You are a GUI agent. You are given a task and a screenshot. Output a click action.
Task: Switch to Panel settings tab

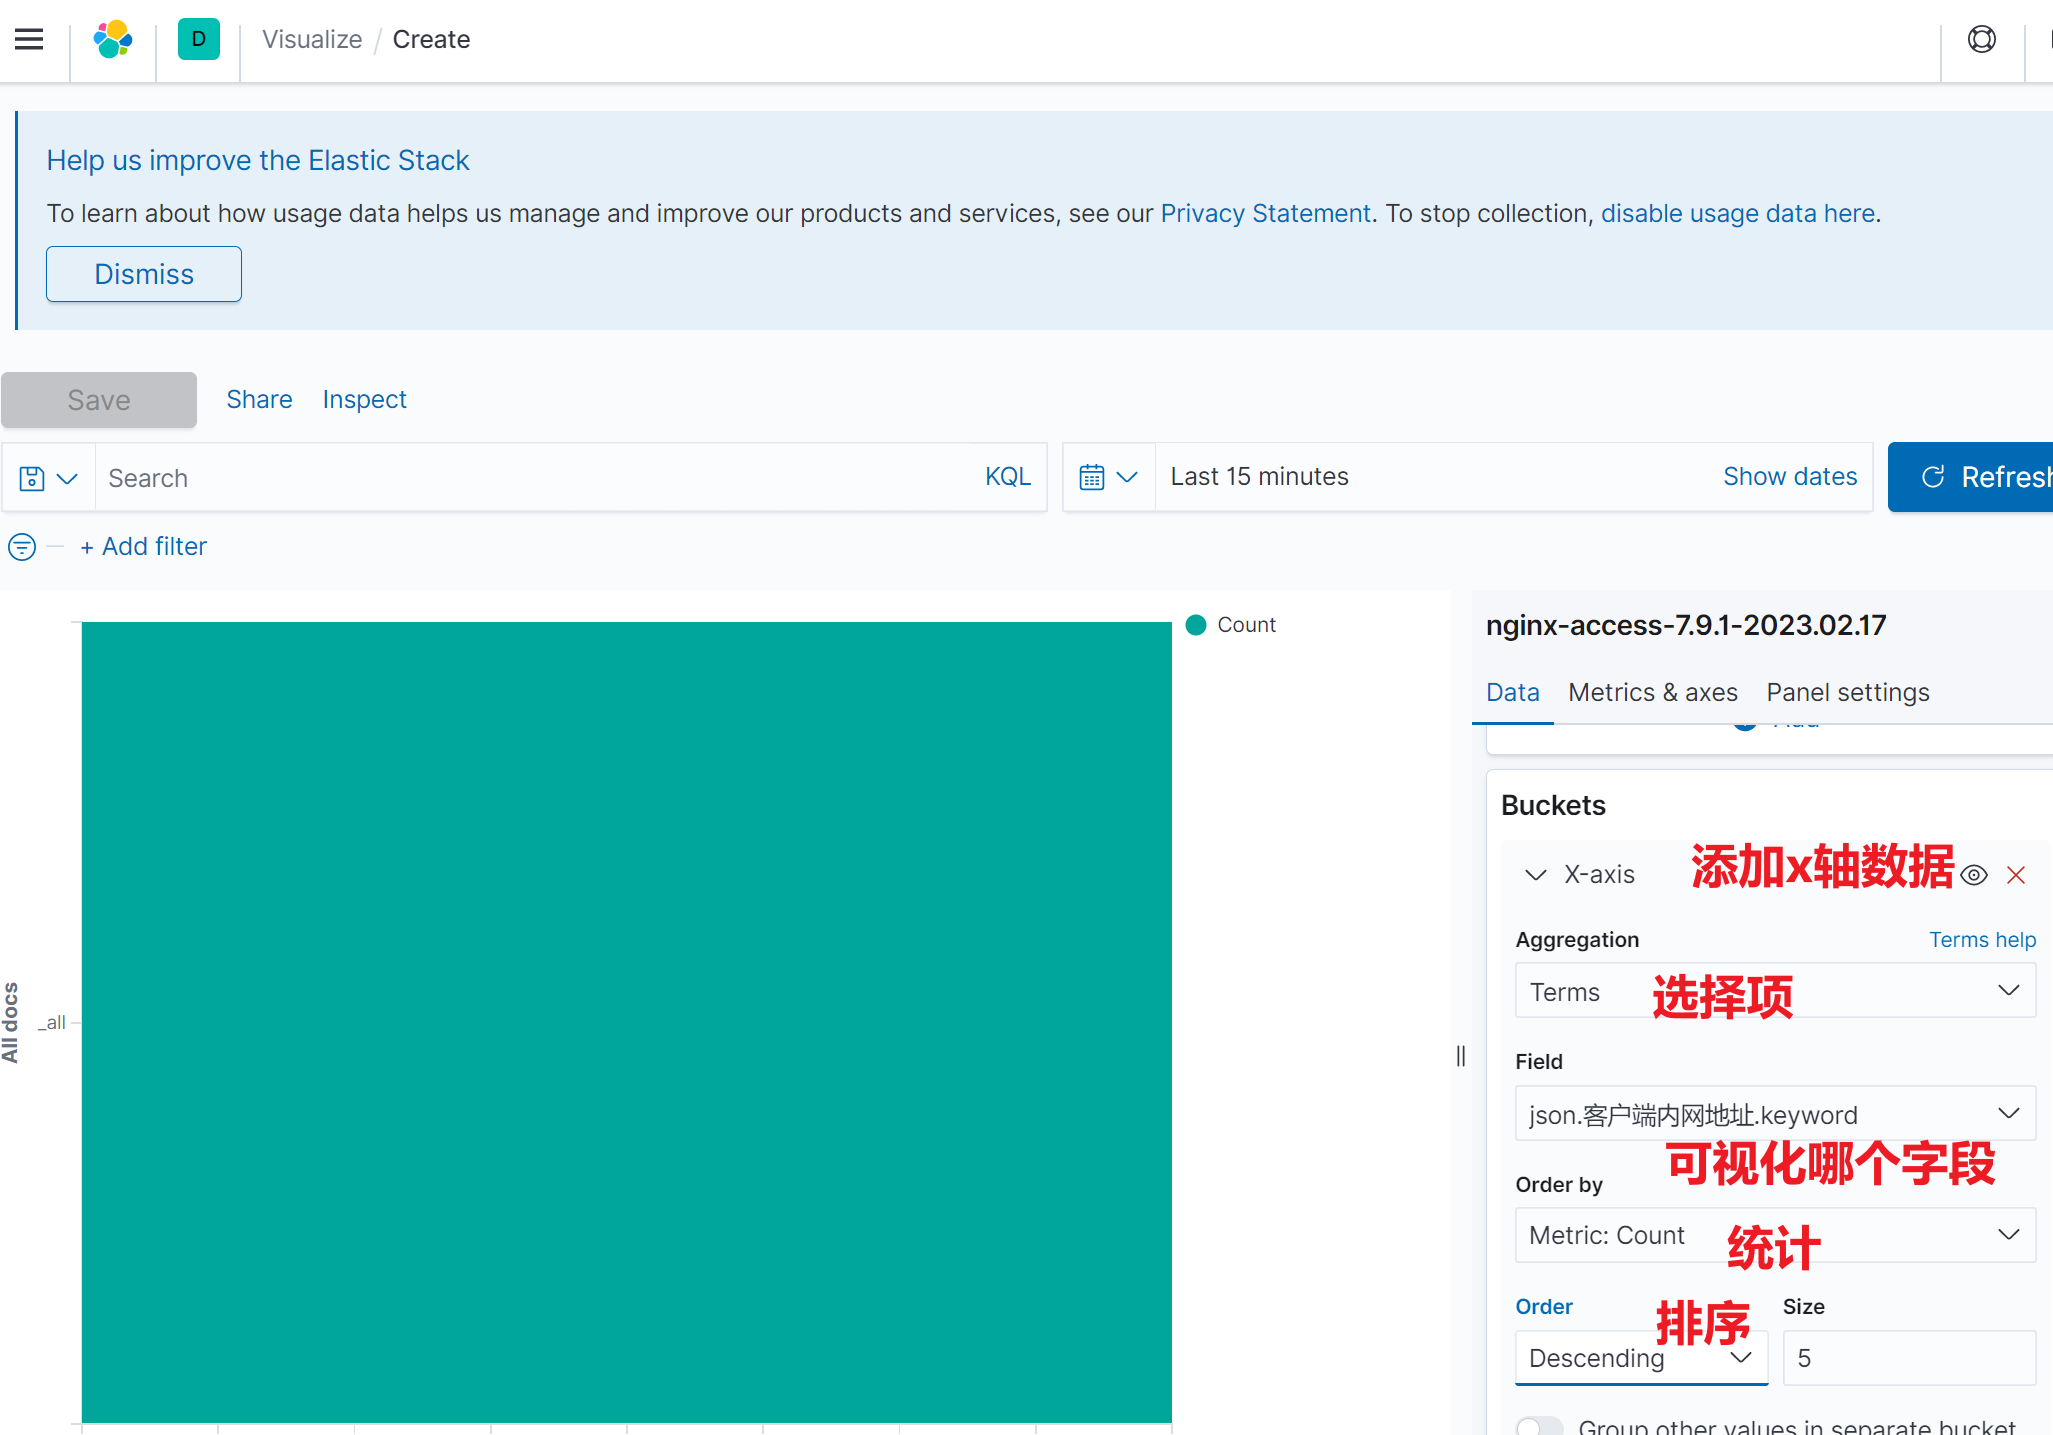(1847, 692)
